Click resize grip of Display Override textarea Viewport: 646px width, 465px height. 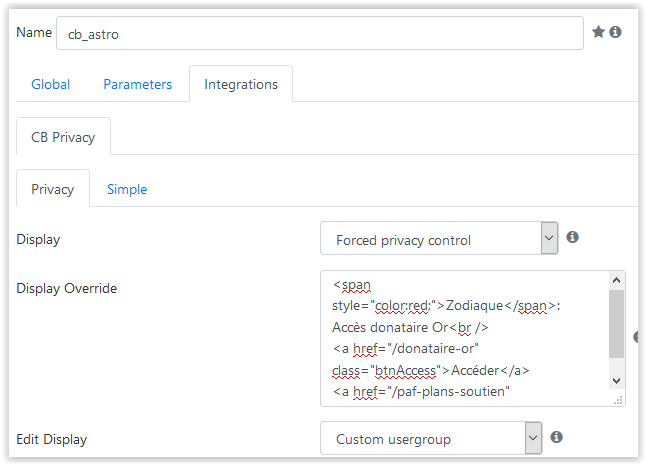coord(618,400)
